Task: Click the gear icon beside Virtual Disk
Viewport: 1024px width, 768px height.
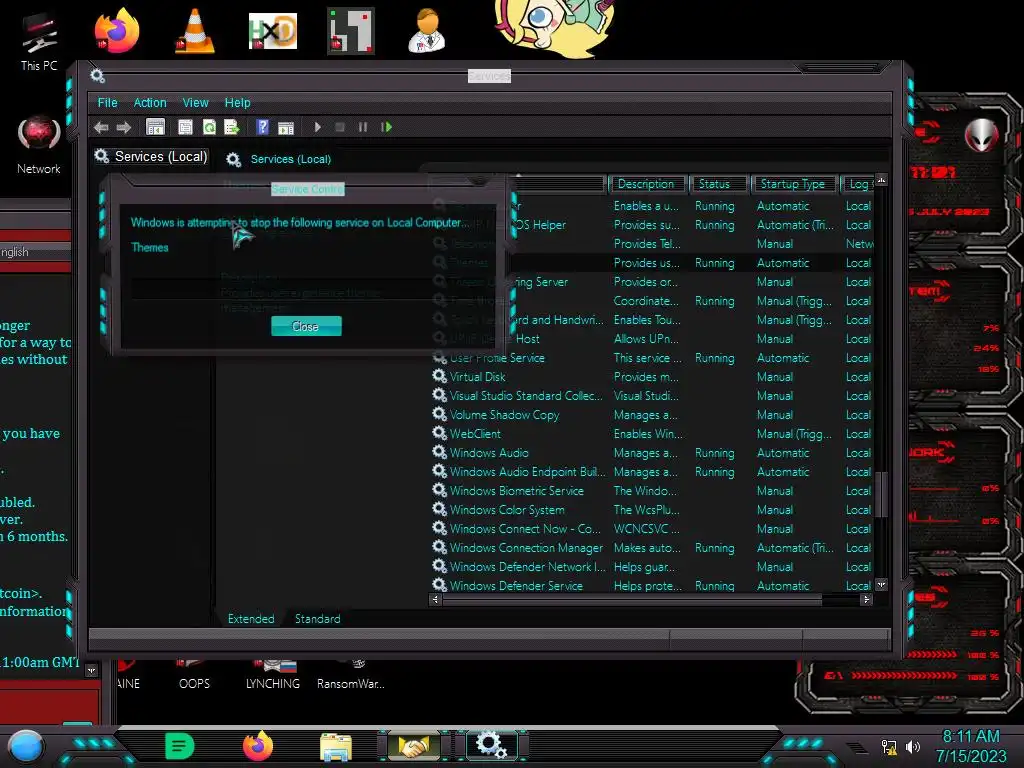Action: (x=440, y=376)
